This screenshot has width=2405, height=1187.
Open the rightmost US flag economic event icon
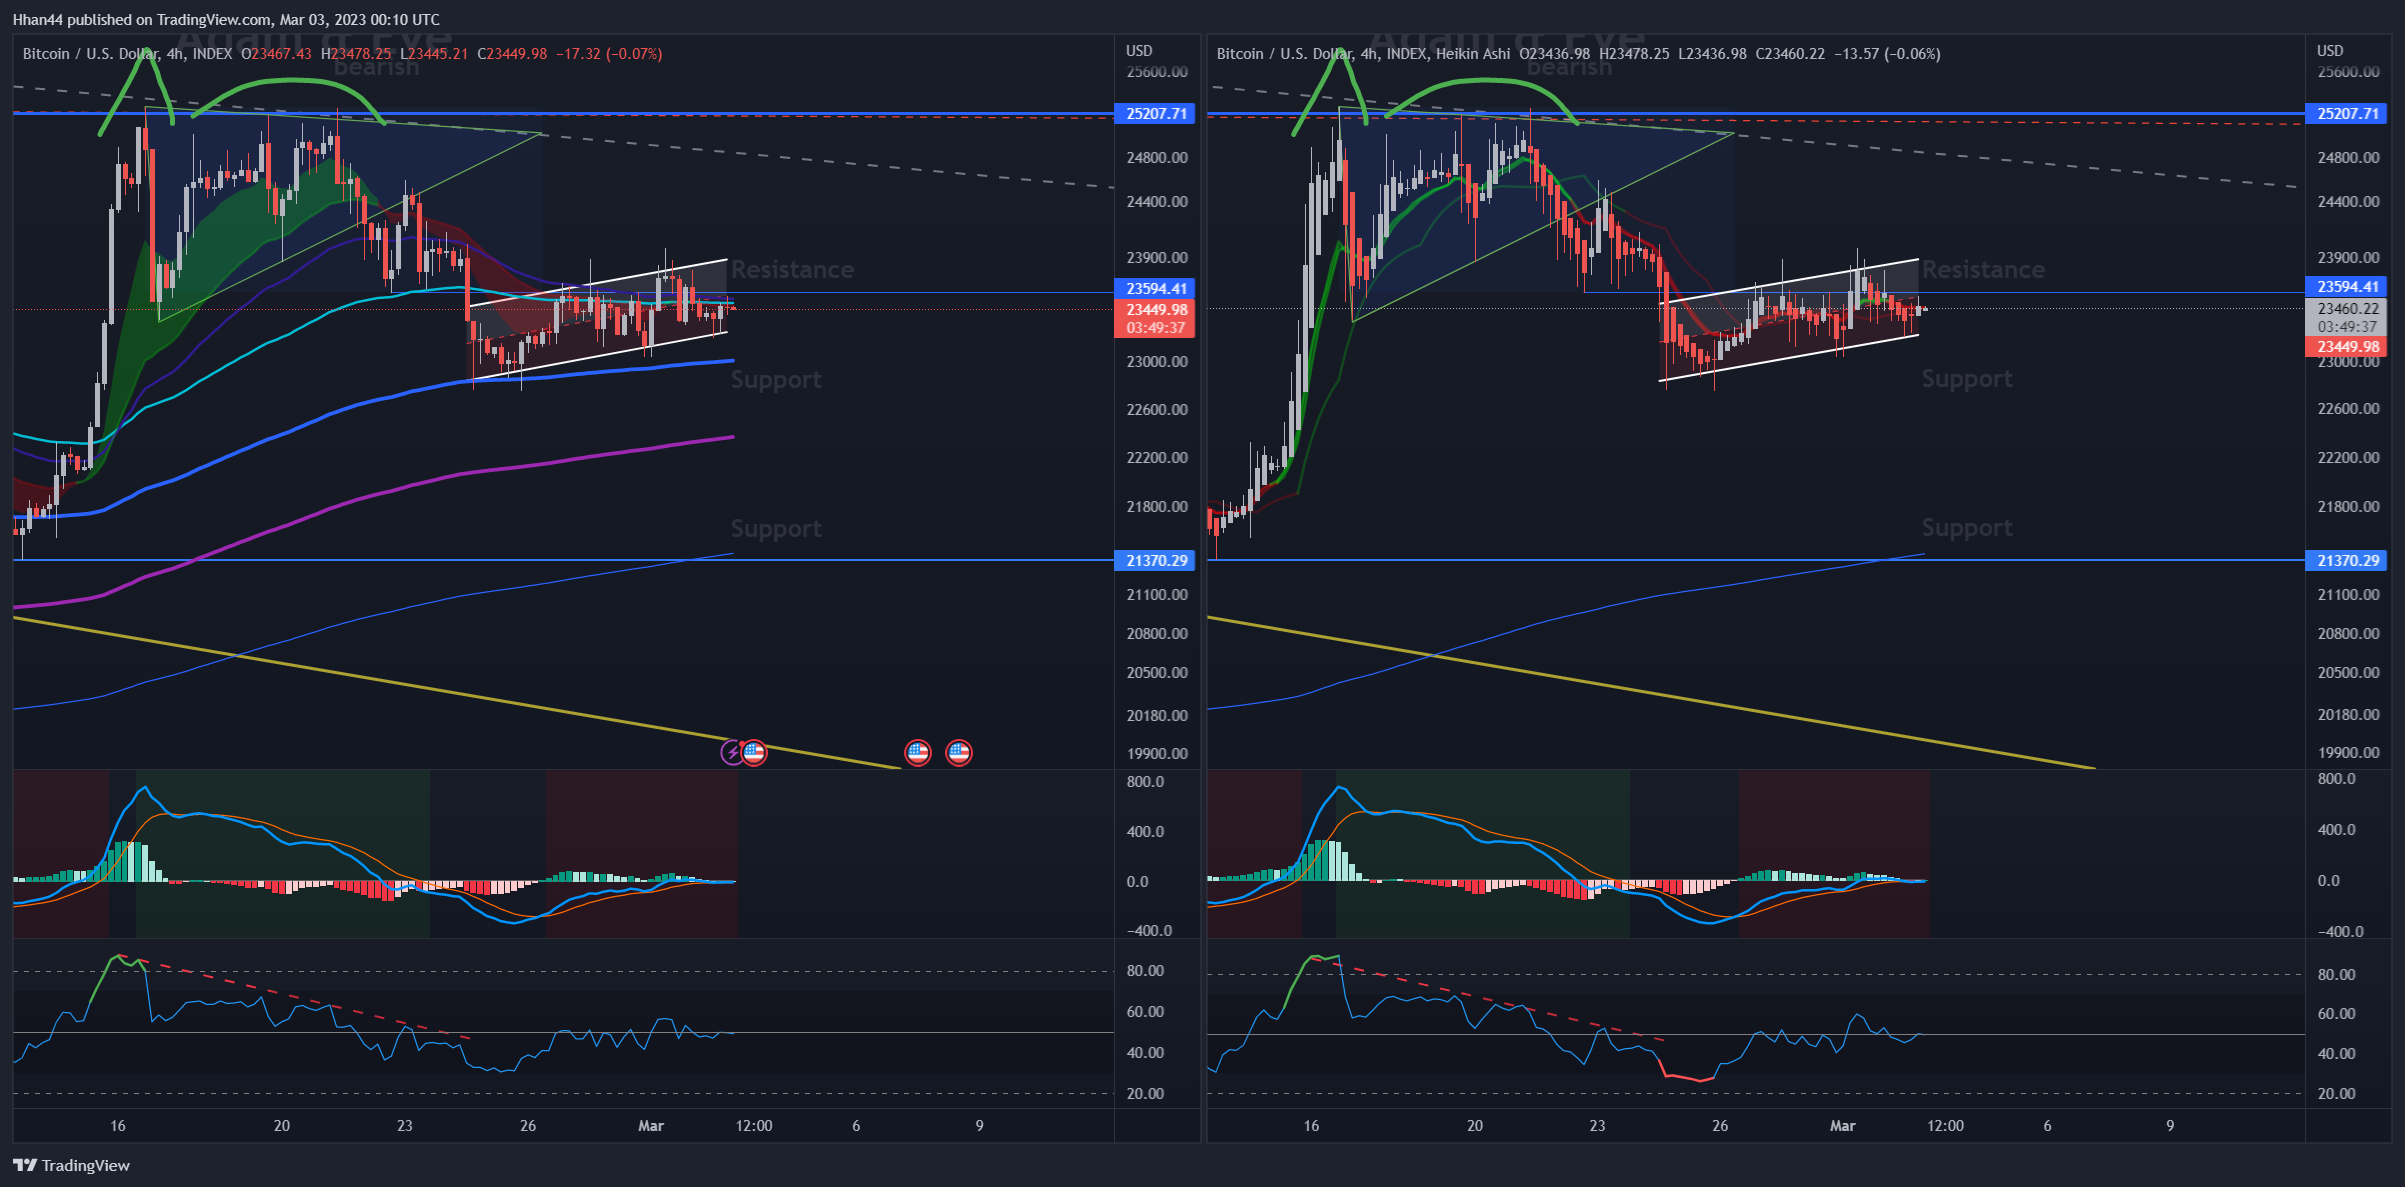point(959,752)
